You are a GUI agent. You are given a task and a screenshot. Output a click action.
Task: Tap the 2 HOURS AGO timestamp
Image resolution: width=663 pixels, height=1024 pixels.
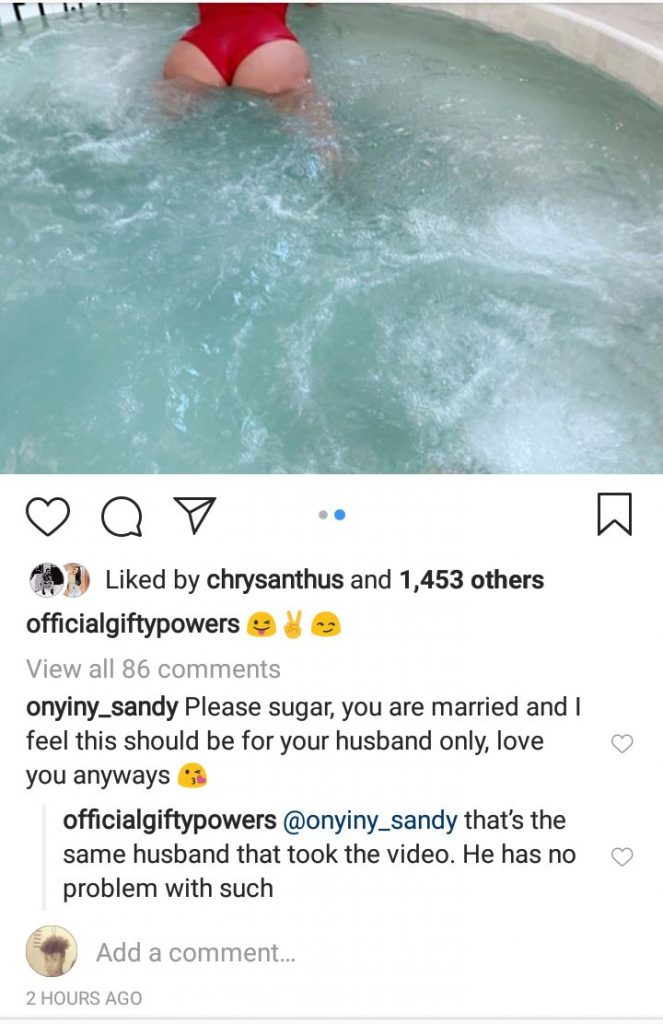pos(84,998)
